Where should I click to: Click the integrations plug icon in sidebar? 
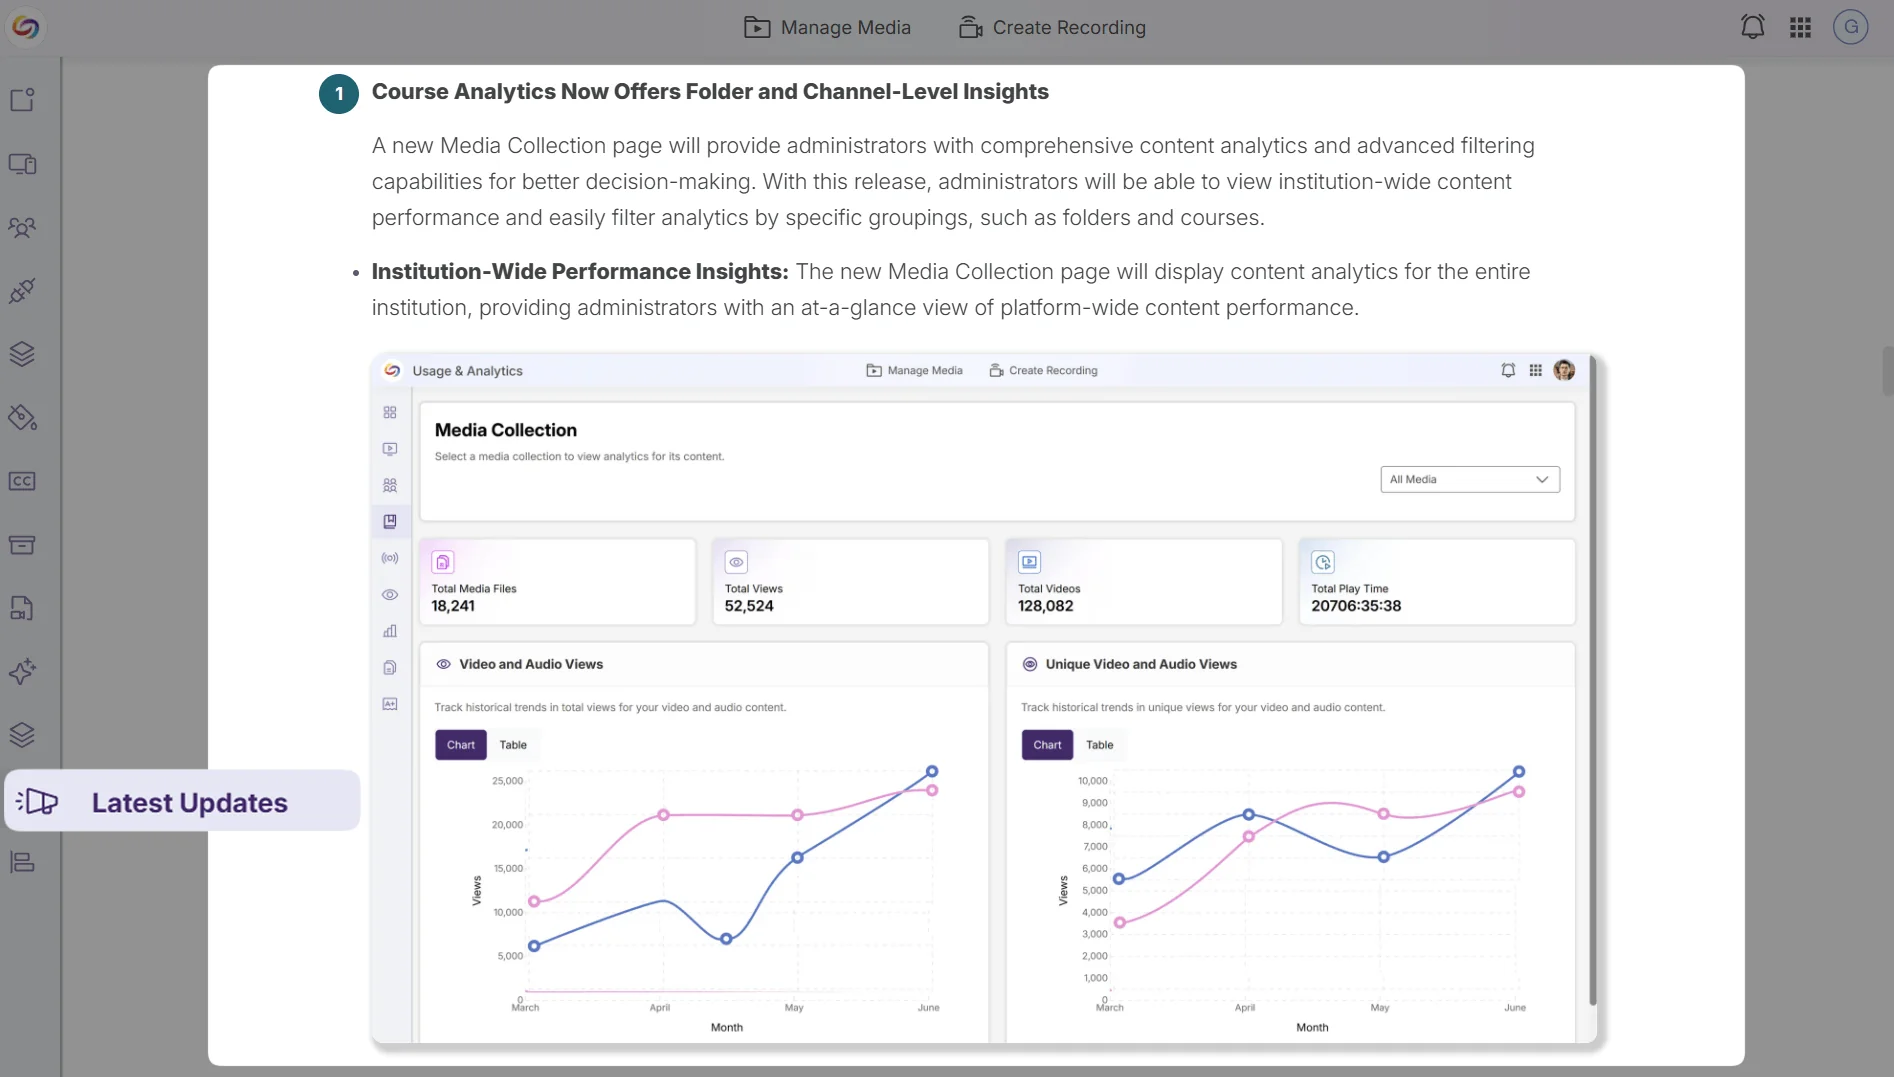[x=23, y=291]
